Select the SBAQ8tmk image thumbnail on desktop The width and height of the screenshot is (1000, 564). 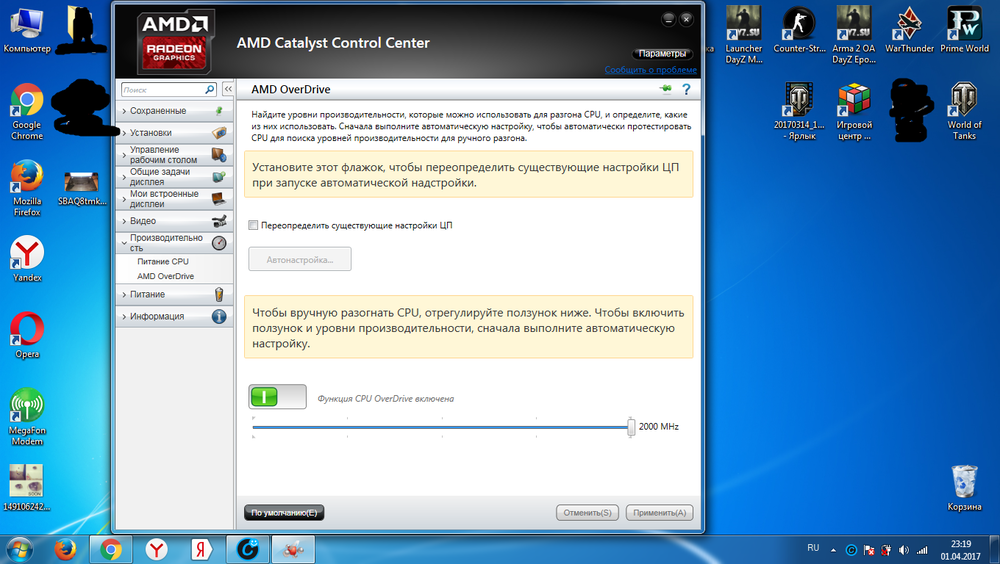(x=82, y=188)
